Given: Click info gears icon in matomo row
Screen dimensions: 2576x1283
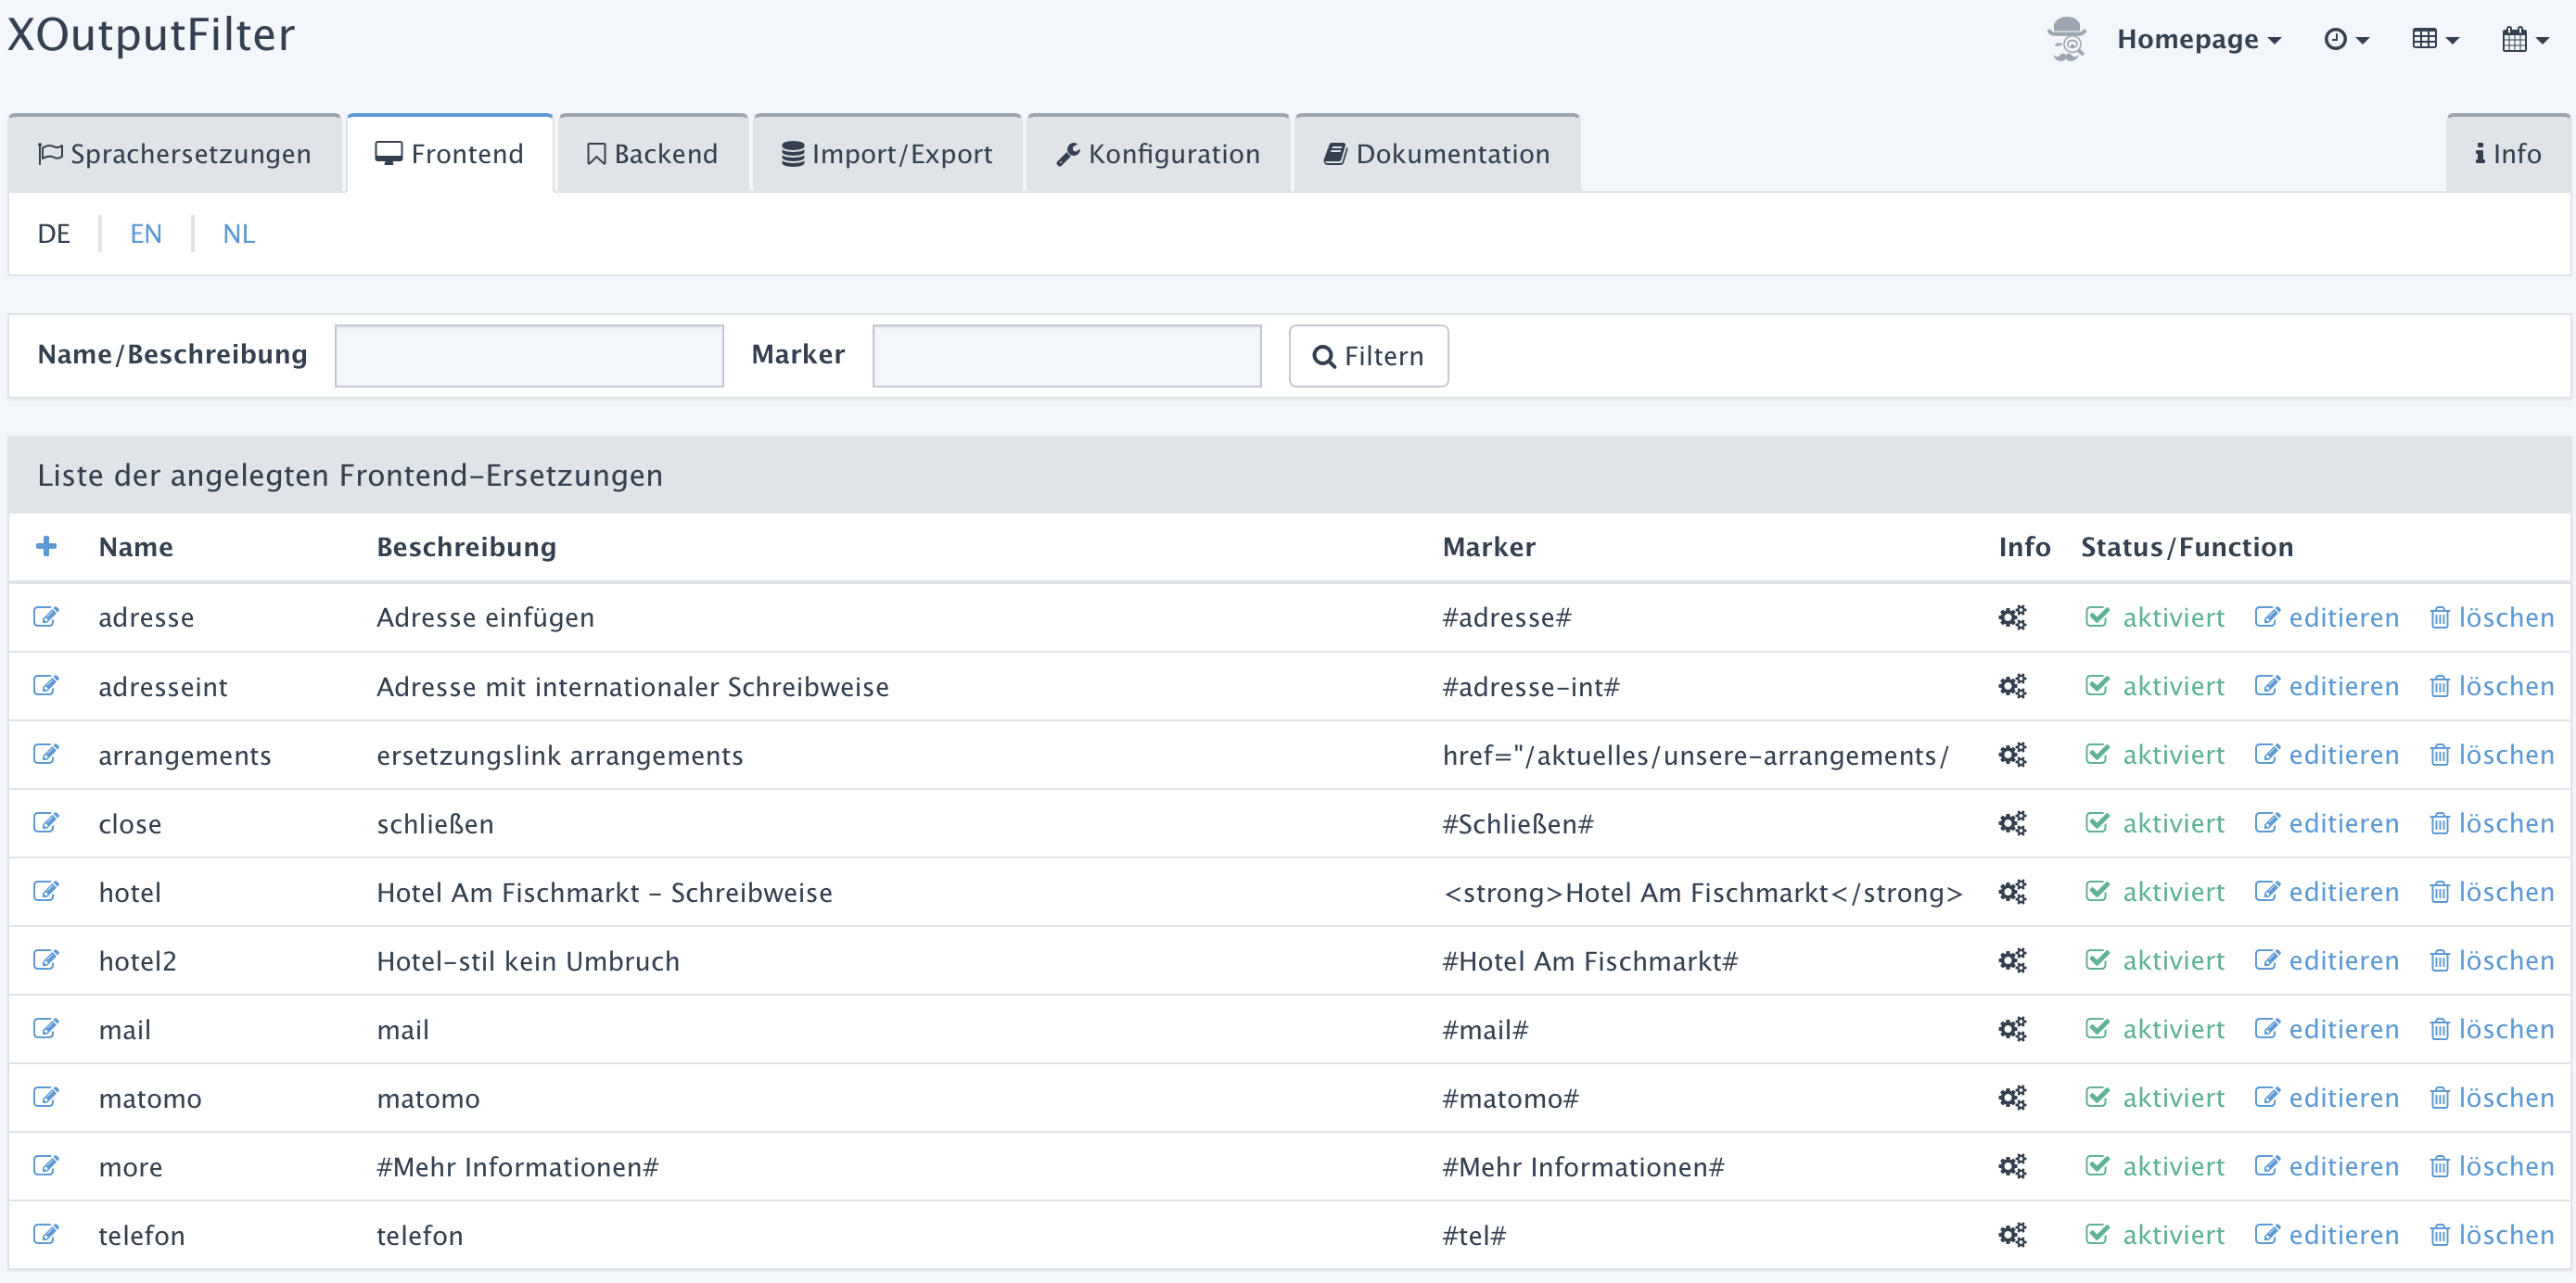Looking at the screenshot, I should [2012, 1098].
